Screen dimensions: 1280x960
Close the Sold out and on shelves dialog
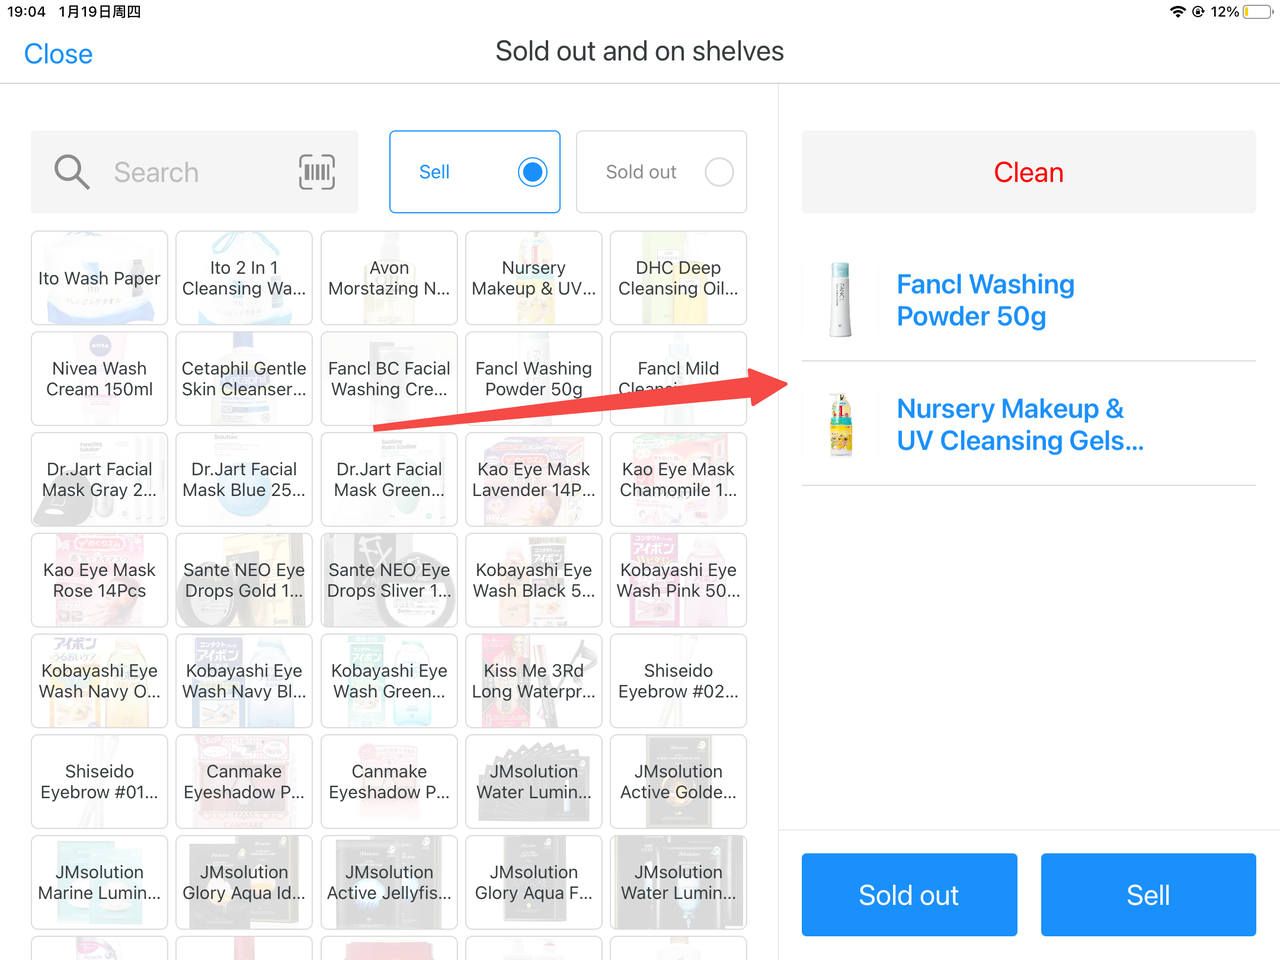[x=58, y=54]
